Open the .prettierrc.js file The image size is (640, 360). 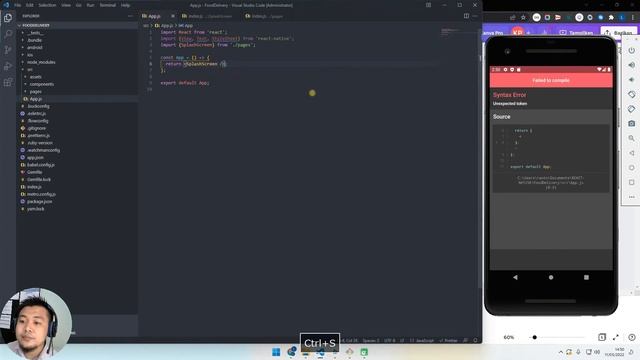point(38,136)
